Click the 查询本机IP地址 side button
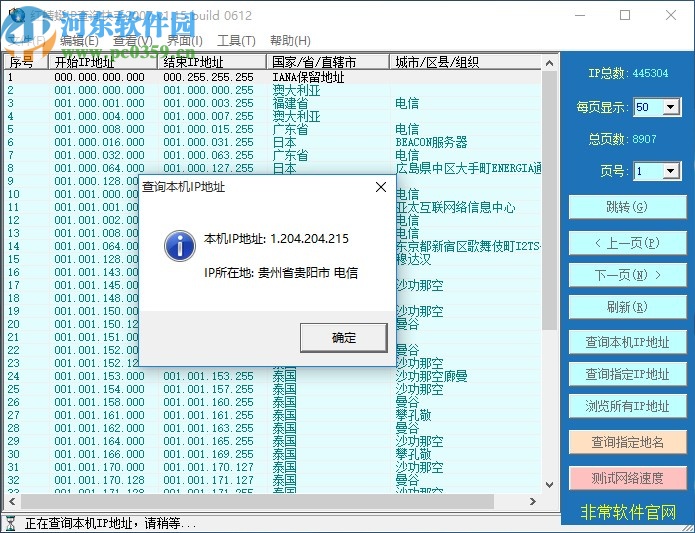The width and height of the screenshot is (695, 533). [627, 342]
